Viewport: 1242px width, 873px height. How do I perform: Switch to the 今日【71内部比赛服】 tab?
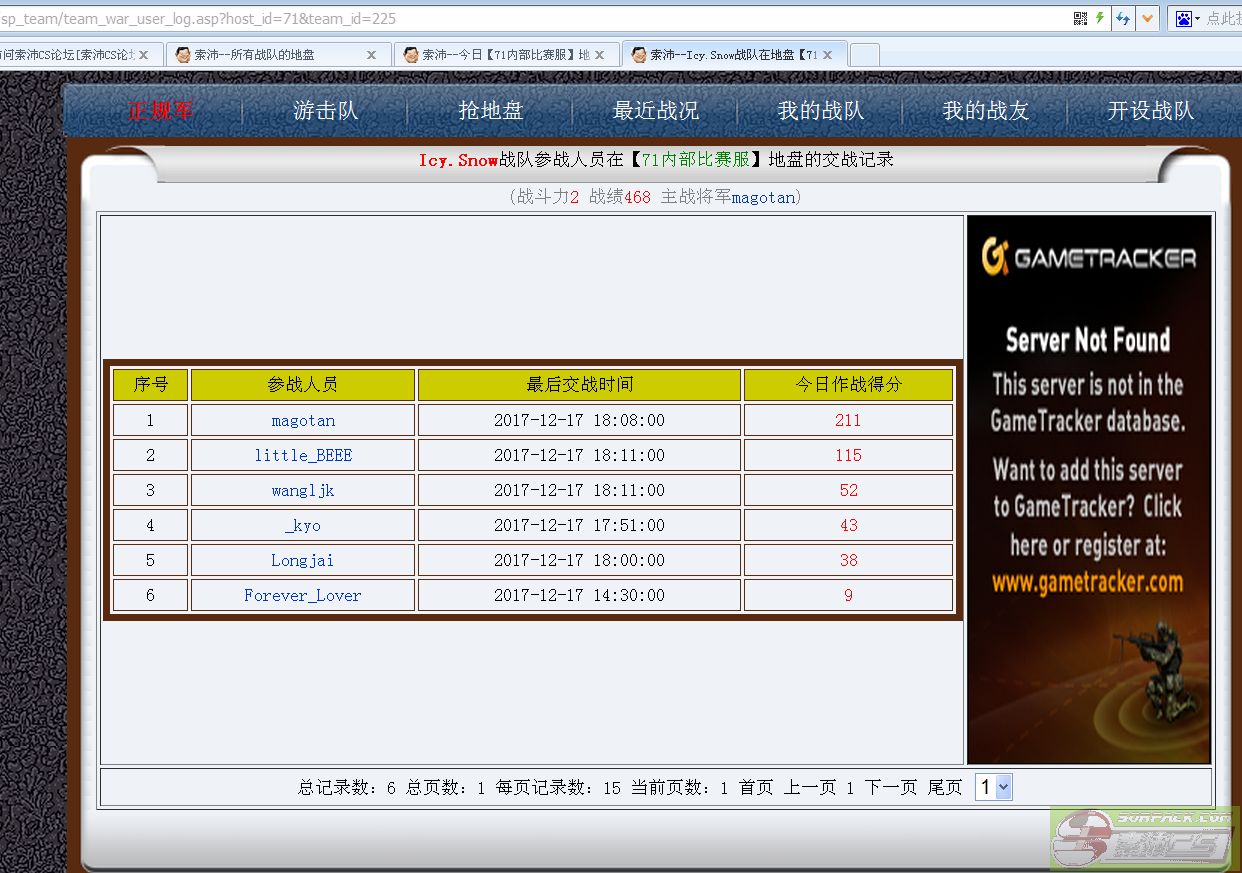(498, 55)
